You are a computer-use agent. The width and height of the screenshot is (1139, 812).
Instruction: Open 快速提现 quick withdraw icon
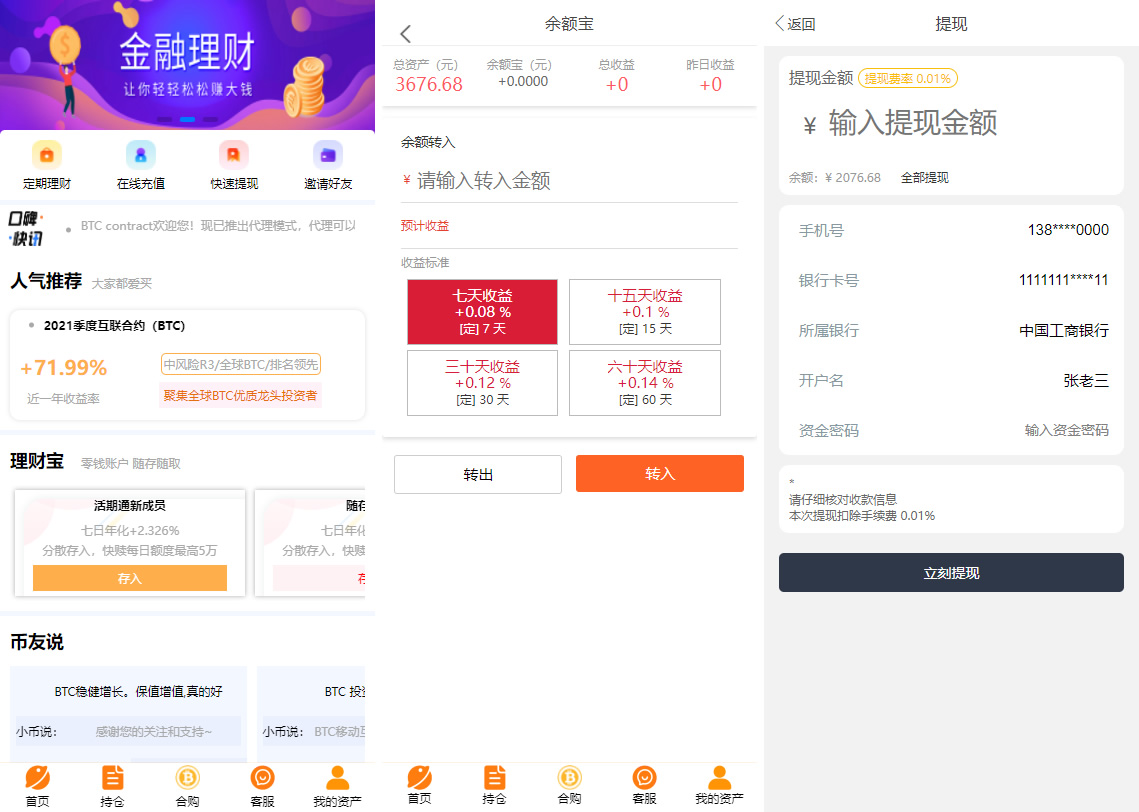pos(234,155)
